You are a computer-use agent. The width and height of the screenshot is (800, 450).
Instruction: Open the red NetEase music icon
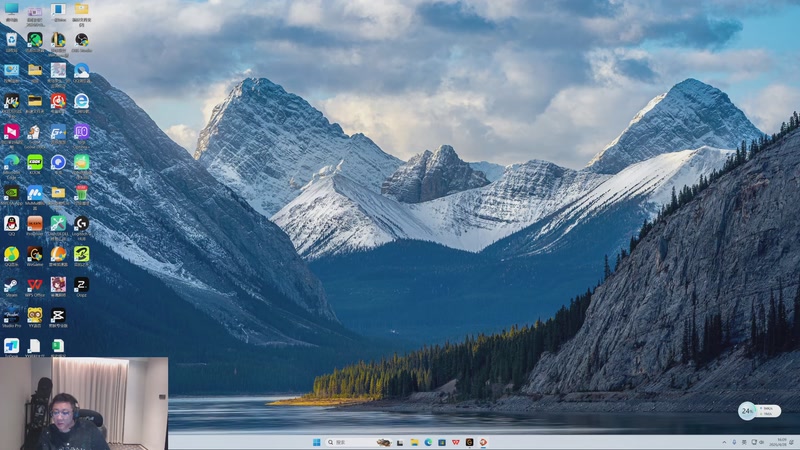[58, 101]
